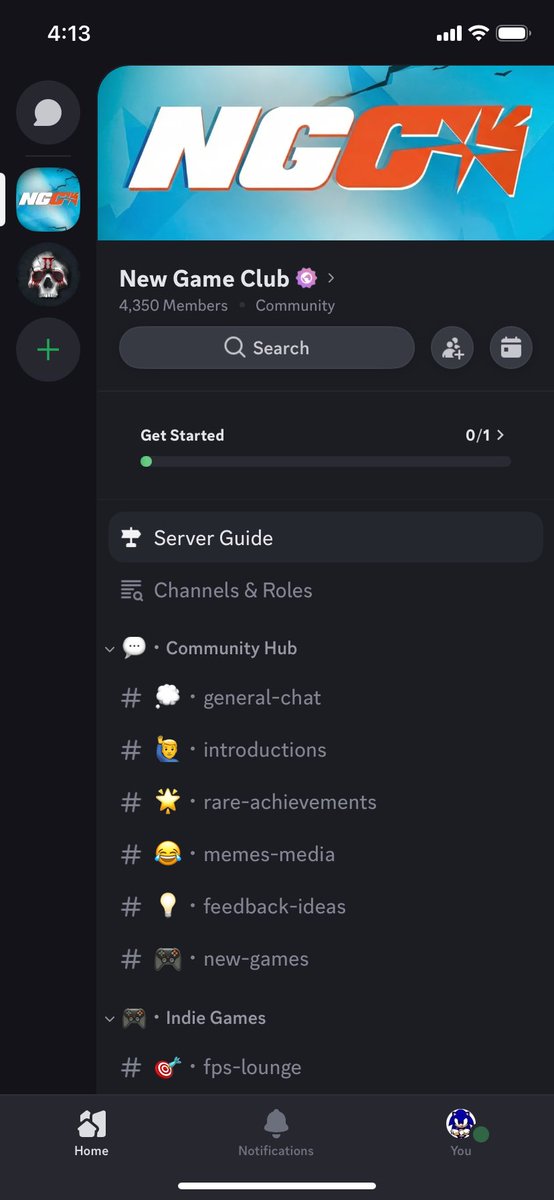Viewport: 554px width, 1200px height.
Task: Switch to the skull server icon
Action: (48, 274)
